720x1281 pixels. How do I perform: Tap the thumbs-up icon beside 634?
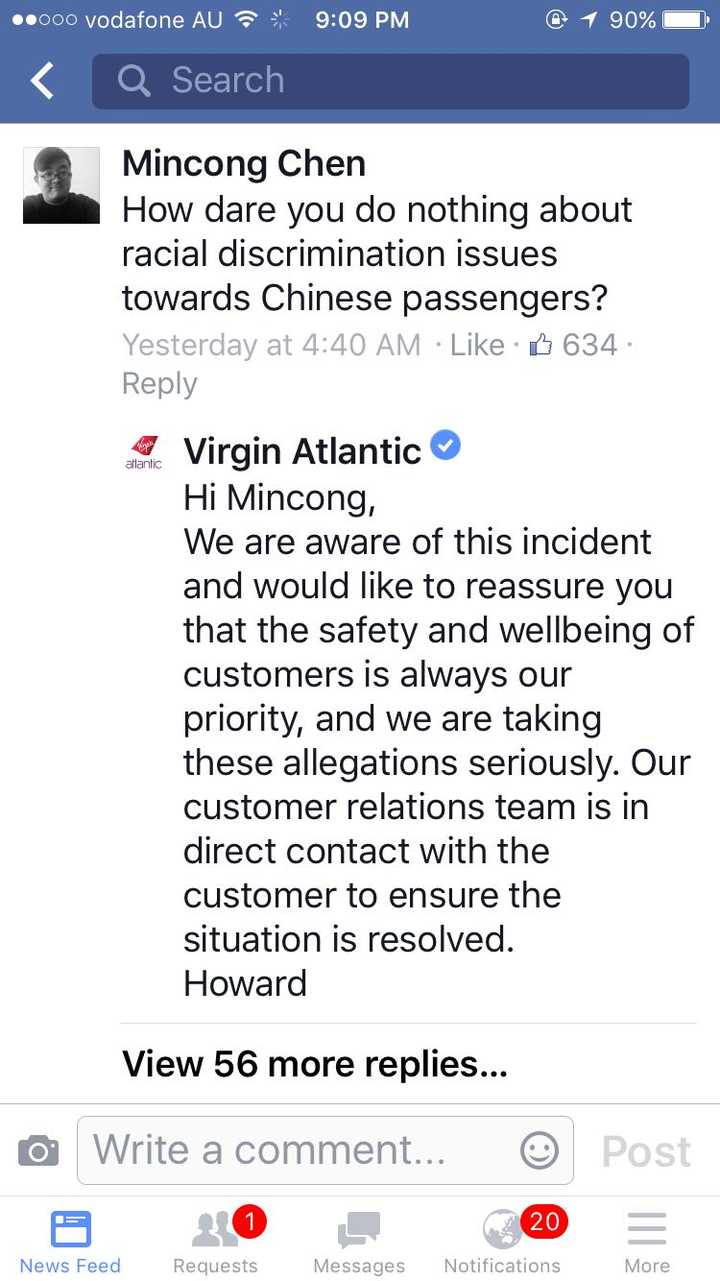click(540, 346)
